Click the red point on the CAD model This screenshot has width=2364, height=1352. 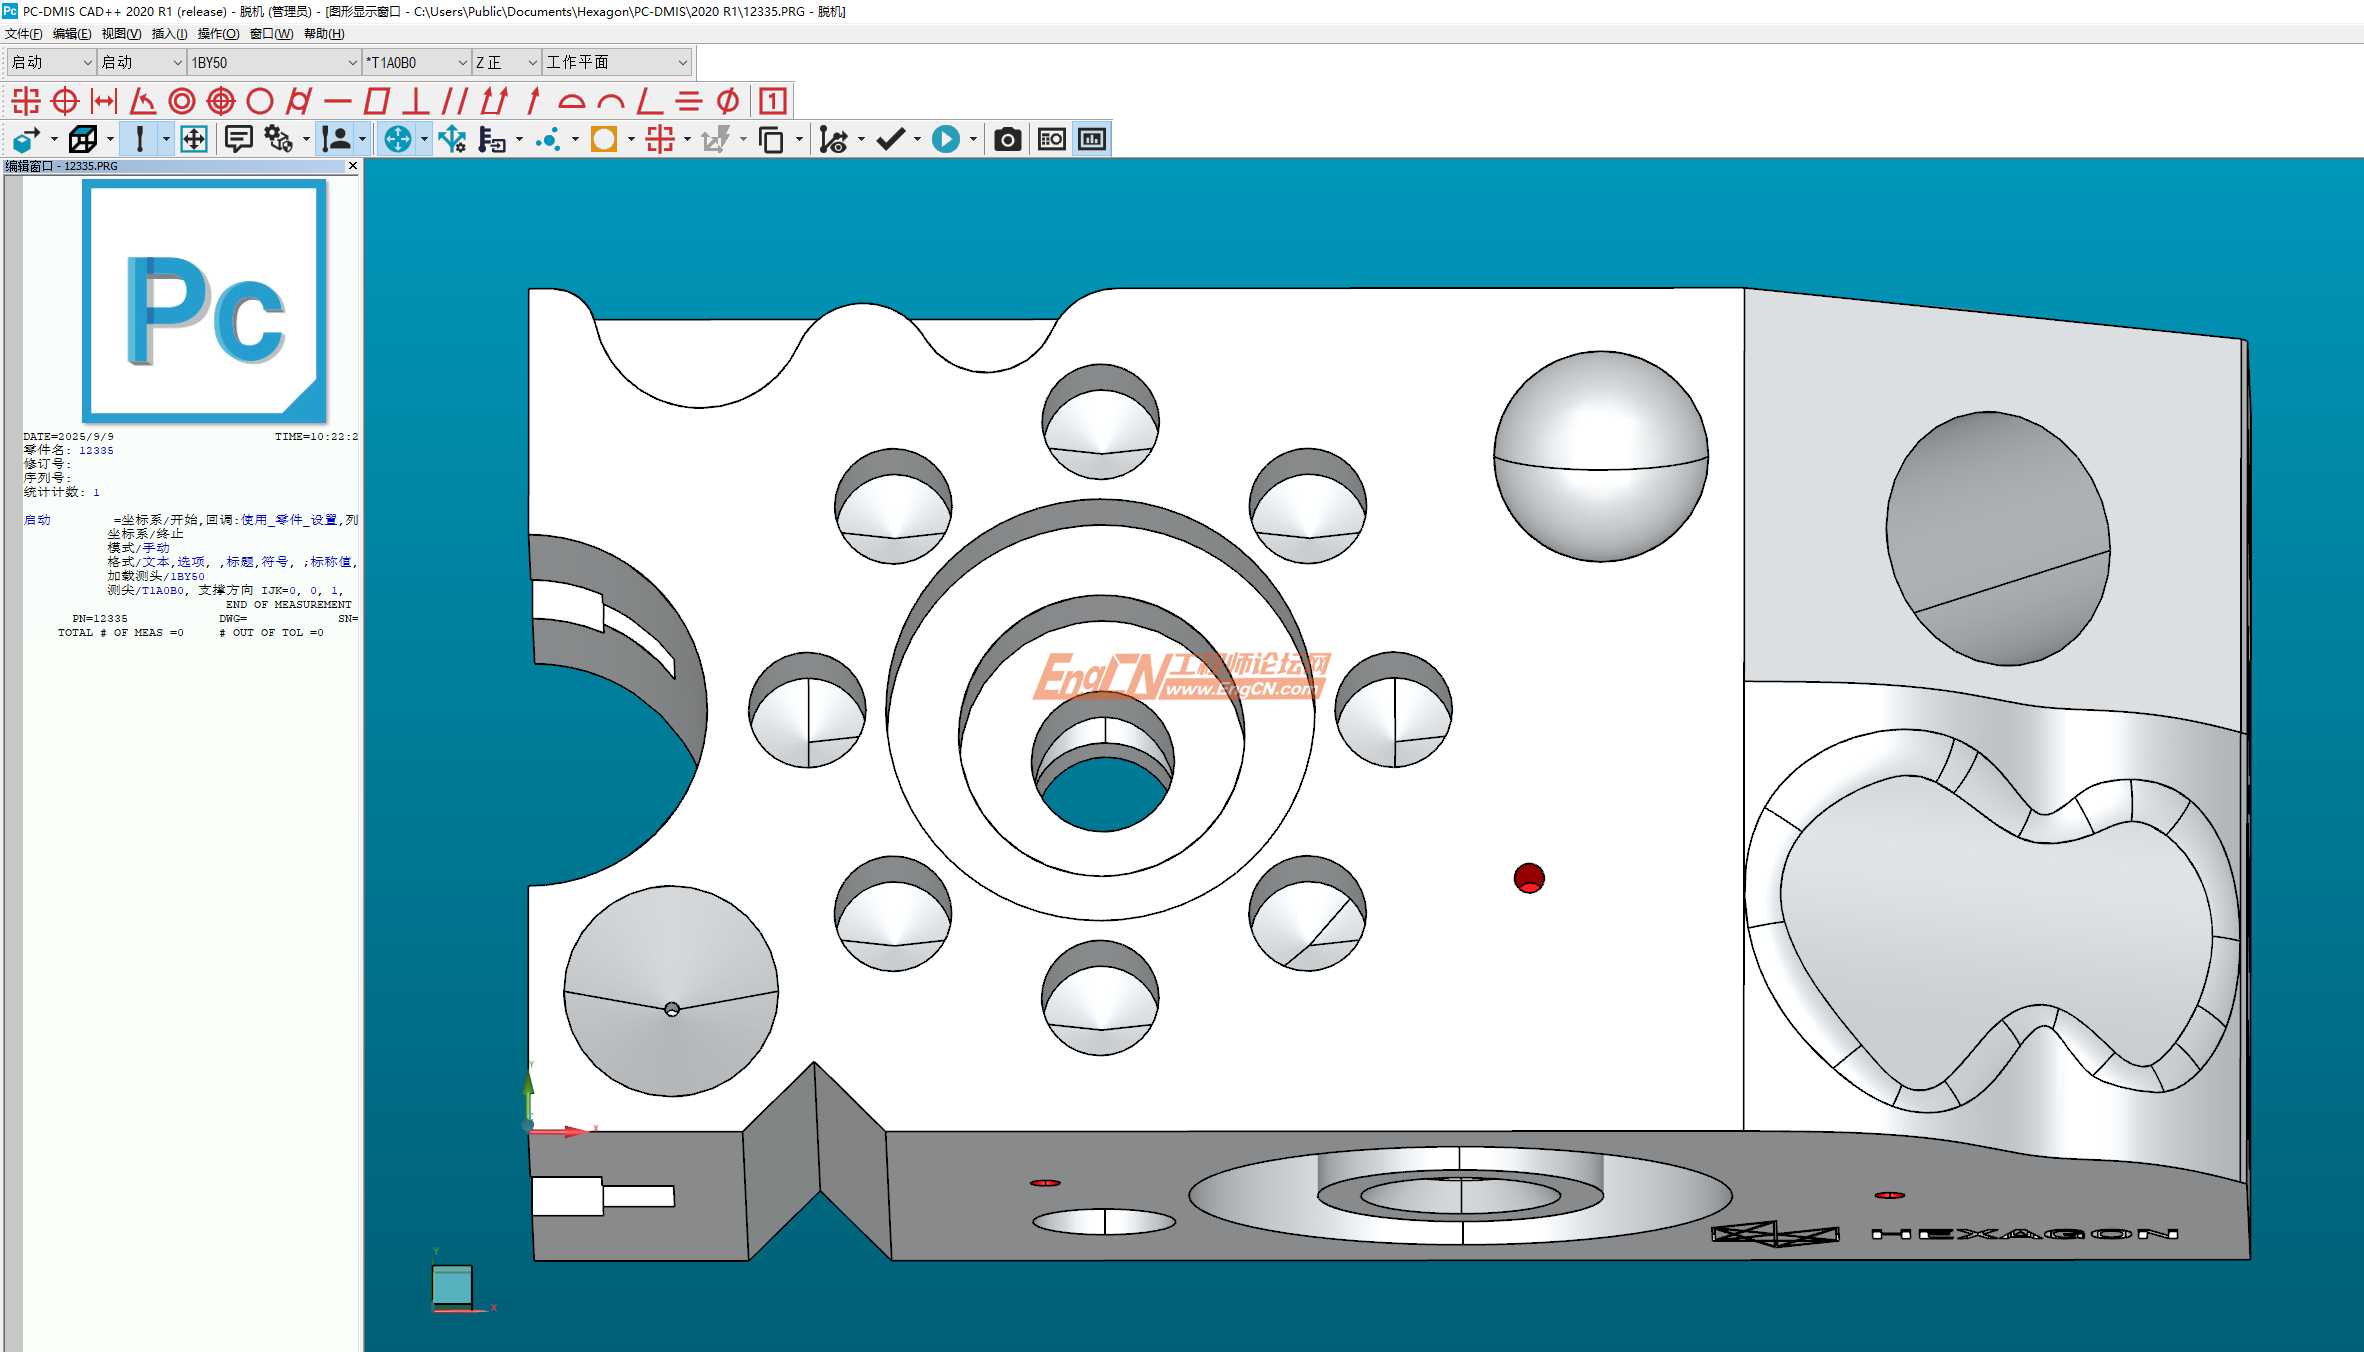1528,878
